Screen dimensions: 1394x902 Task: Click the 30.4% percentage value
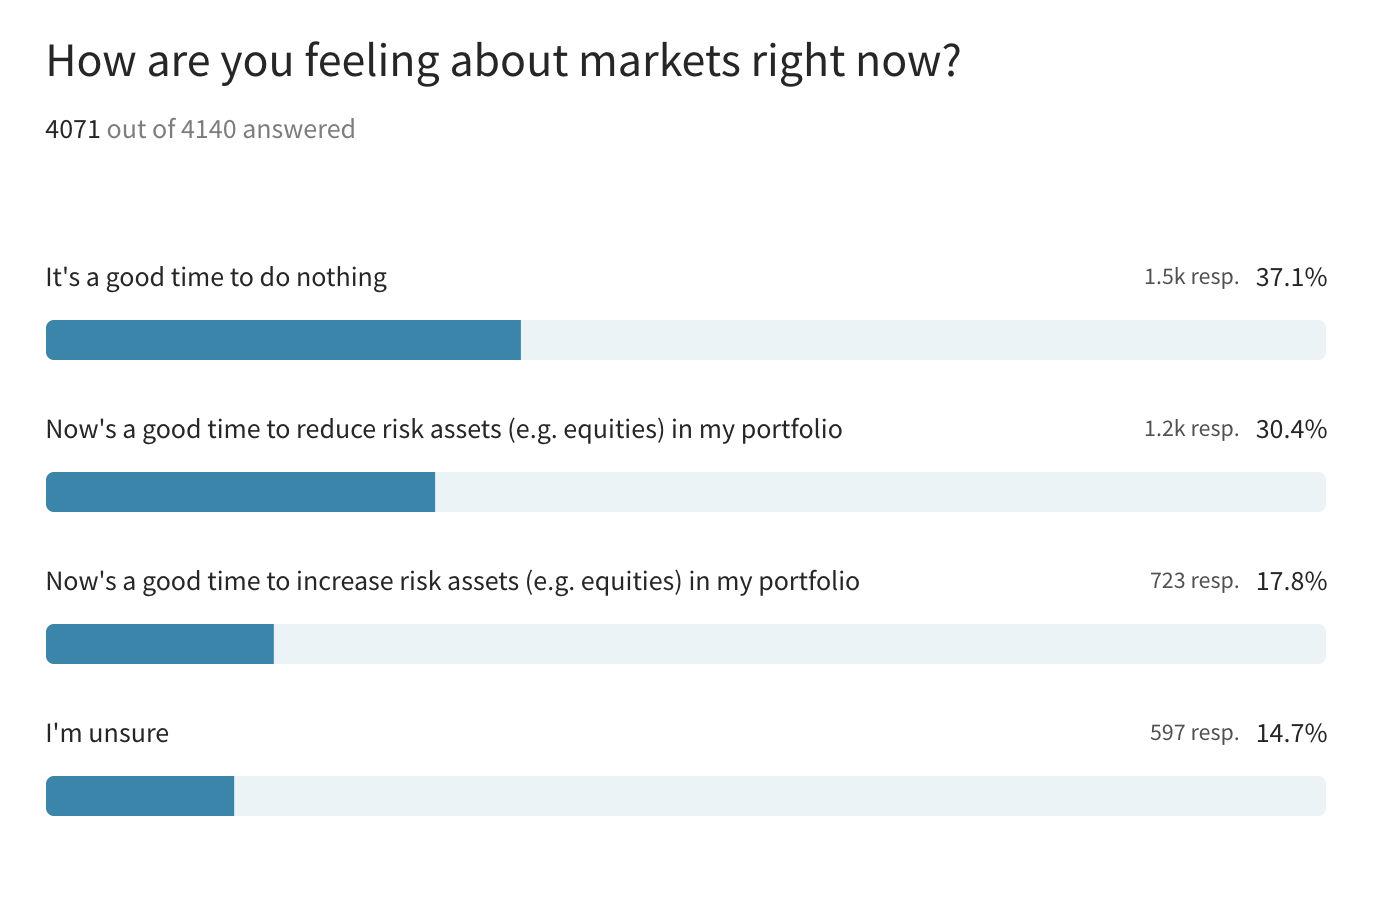pyautogui.click(x=1291, y=429)
